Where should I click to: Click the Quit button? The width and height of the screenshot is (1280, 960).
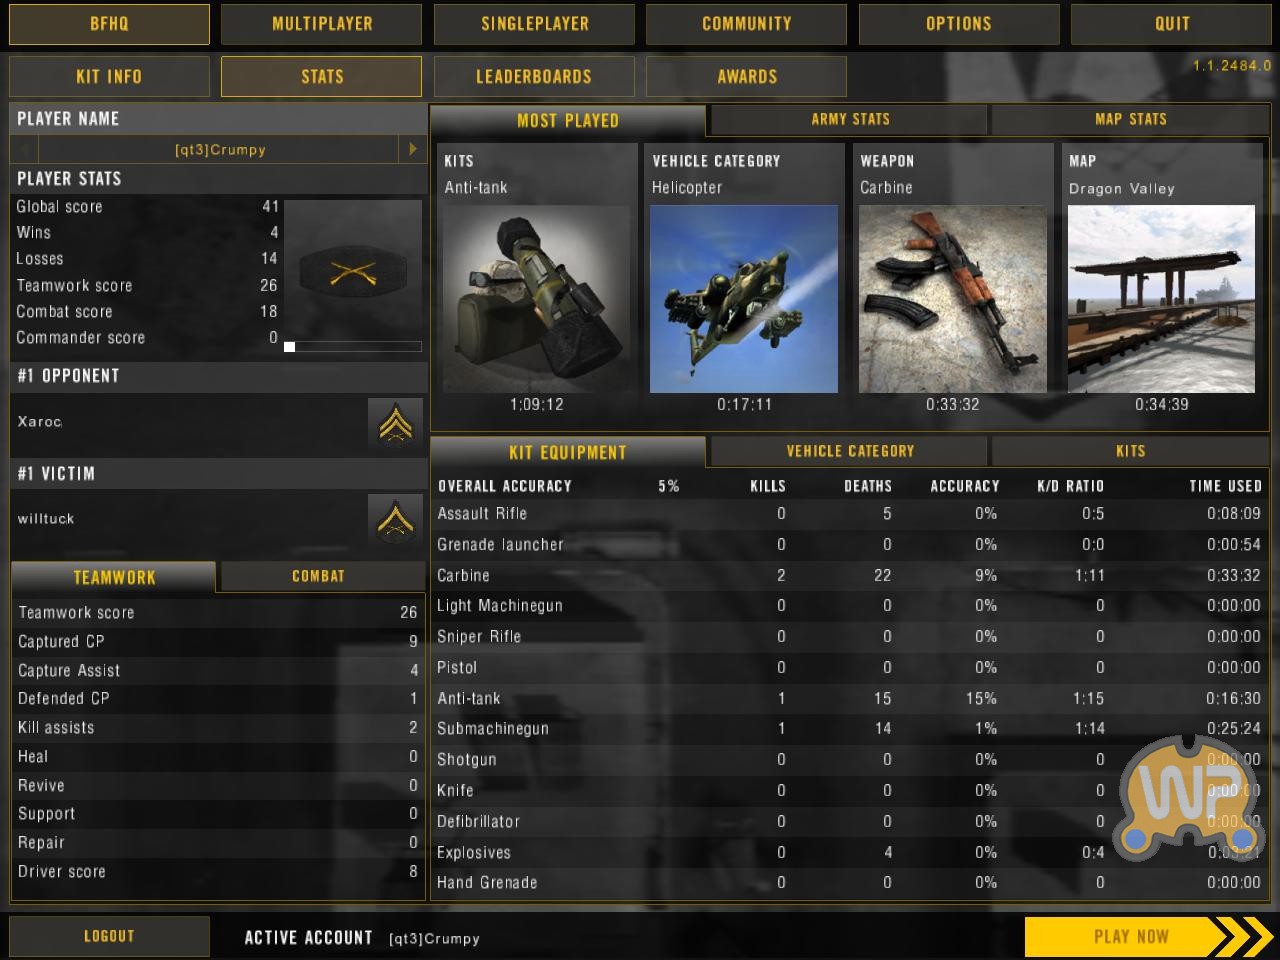click(1171, 24)
